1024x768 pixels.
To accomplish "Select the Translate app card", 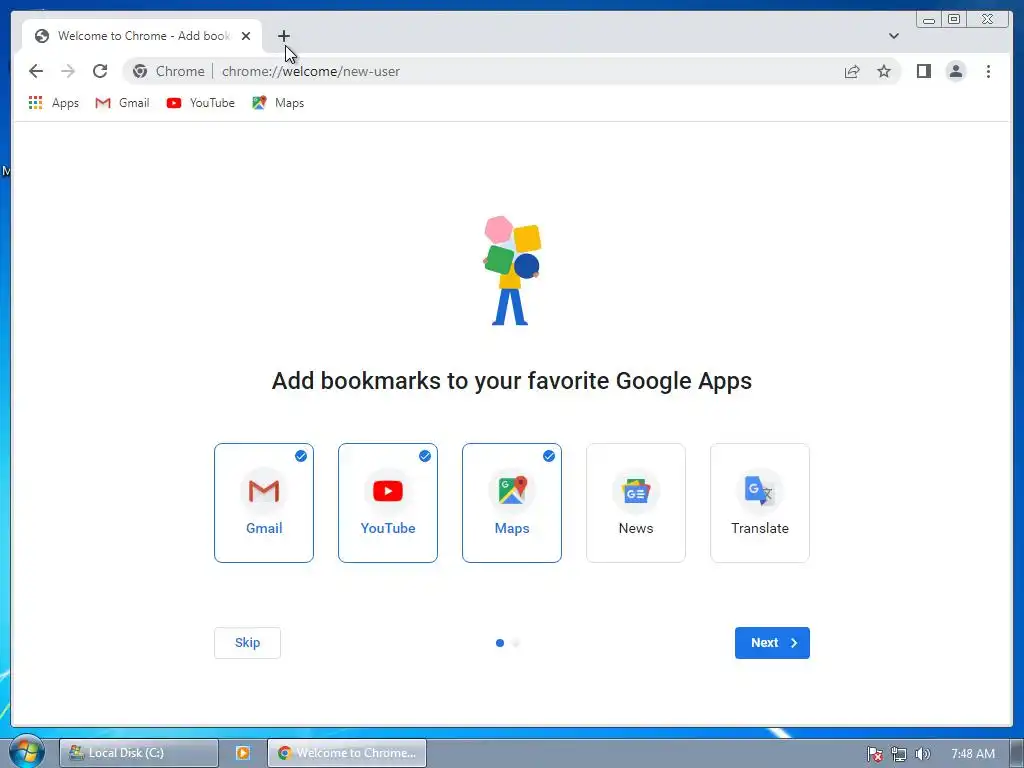I will tap(760, 503).
